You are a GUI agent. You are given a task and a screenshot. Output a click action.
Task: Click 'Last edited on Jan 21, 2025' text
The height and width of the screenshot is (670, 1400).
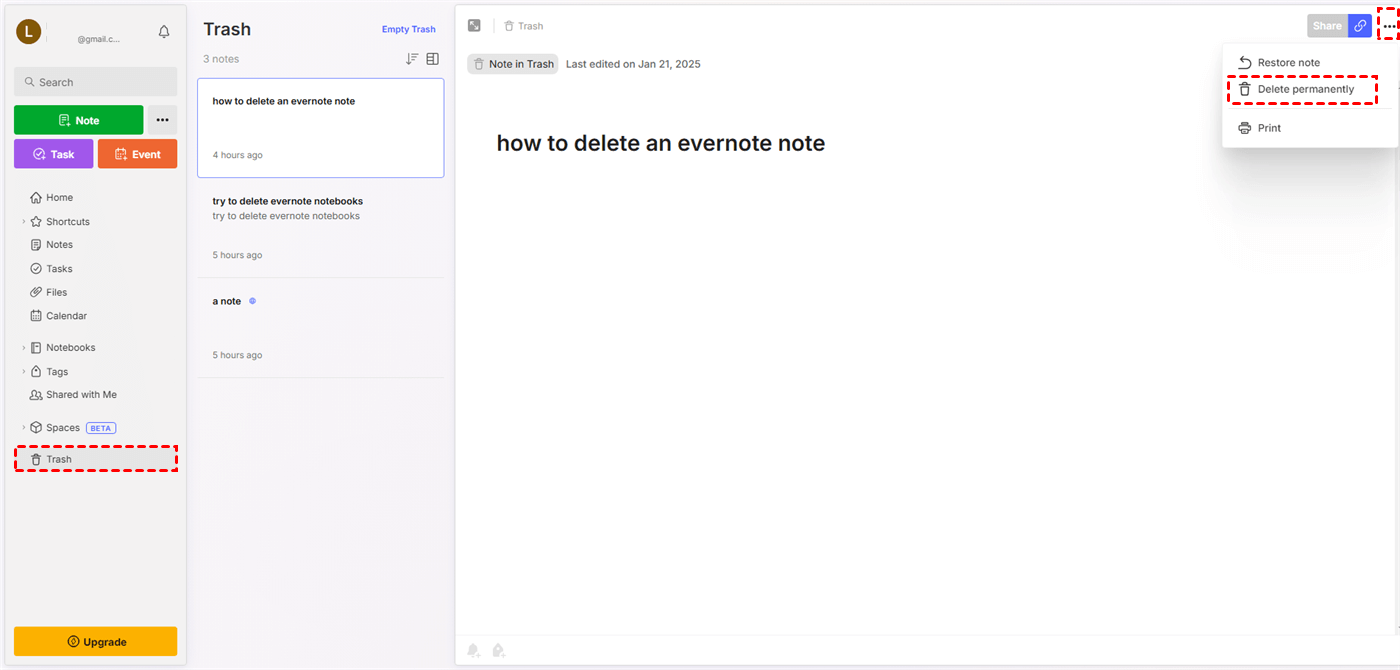pyautogui.click(x=633, y=64)
